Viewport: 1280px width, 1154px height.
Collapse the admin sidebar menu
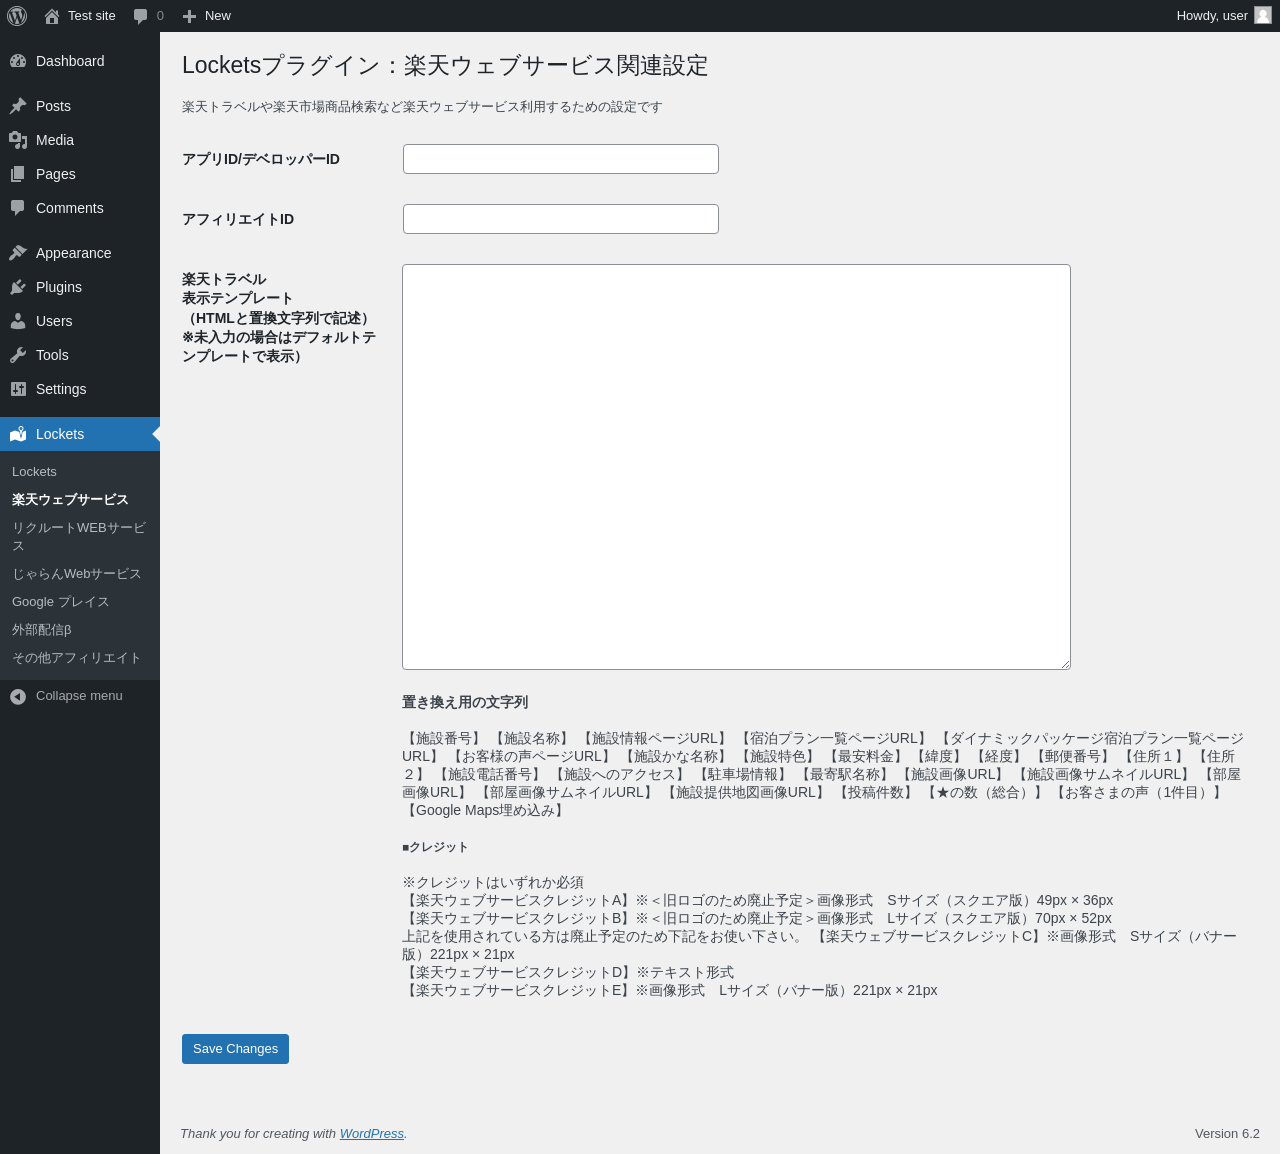tap(67, 696)
